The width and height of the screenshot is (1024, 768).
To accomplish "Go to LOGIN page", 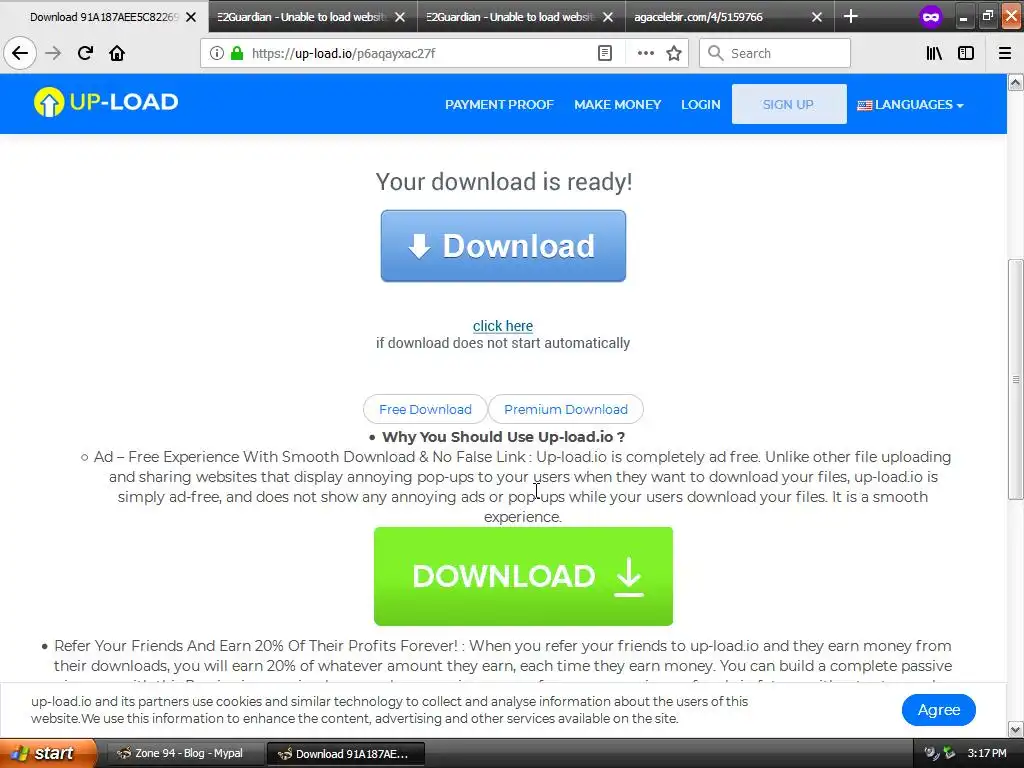I will [701, 104].
